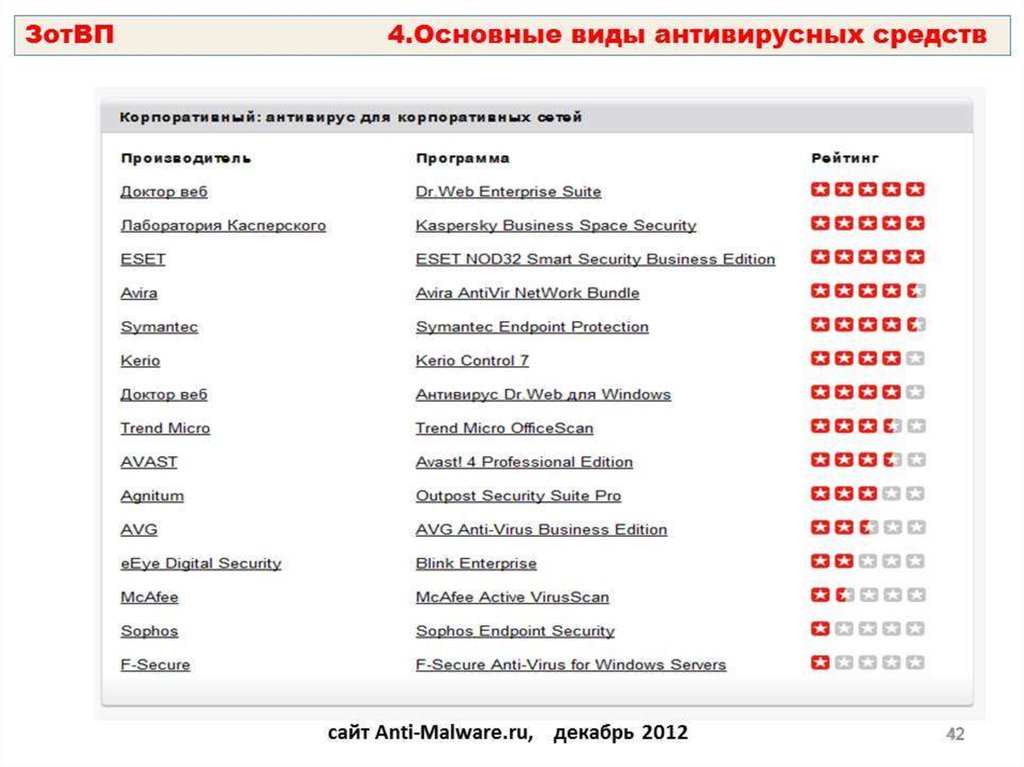This screenshot has width=1024, height=767.
Task: Open the Sophos Endpoint Security link
Action: [x=515, y=631]
